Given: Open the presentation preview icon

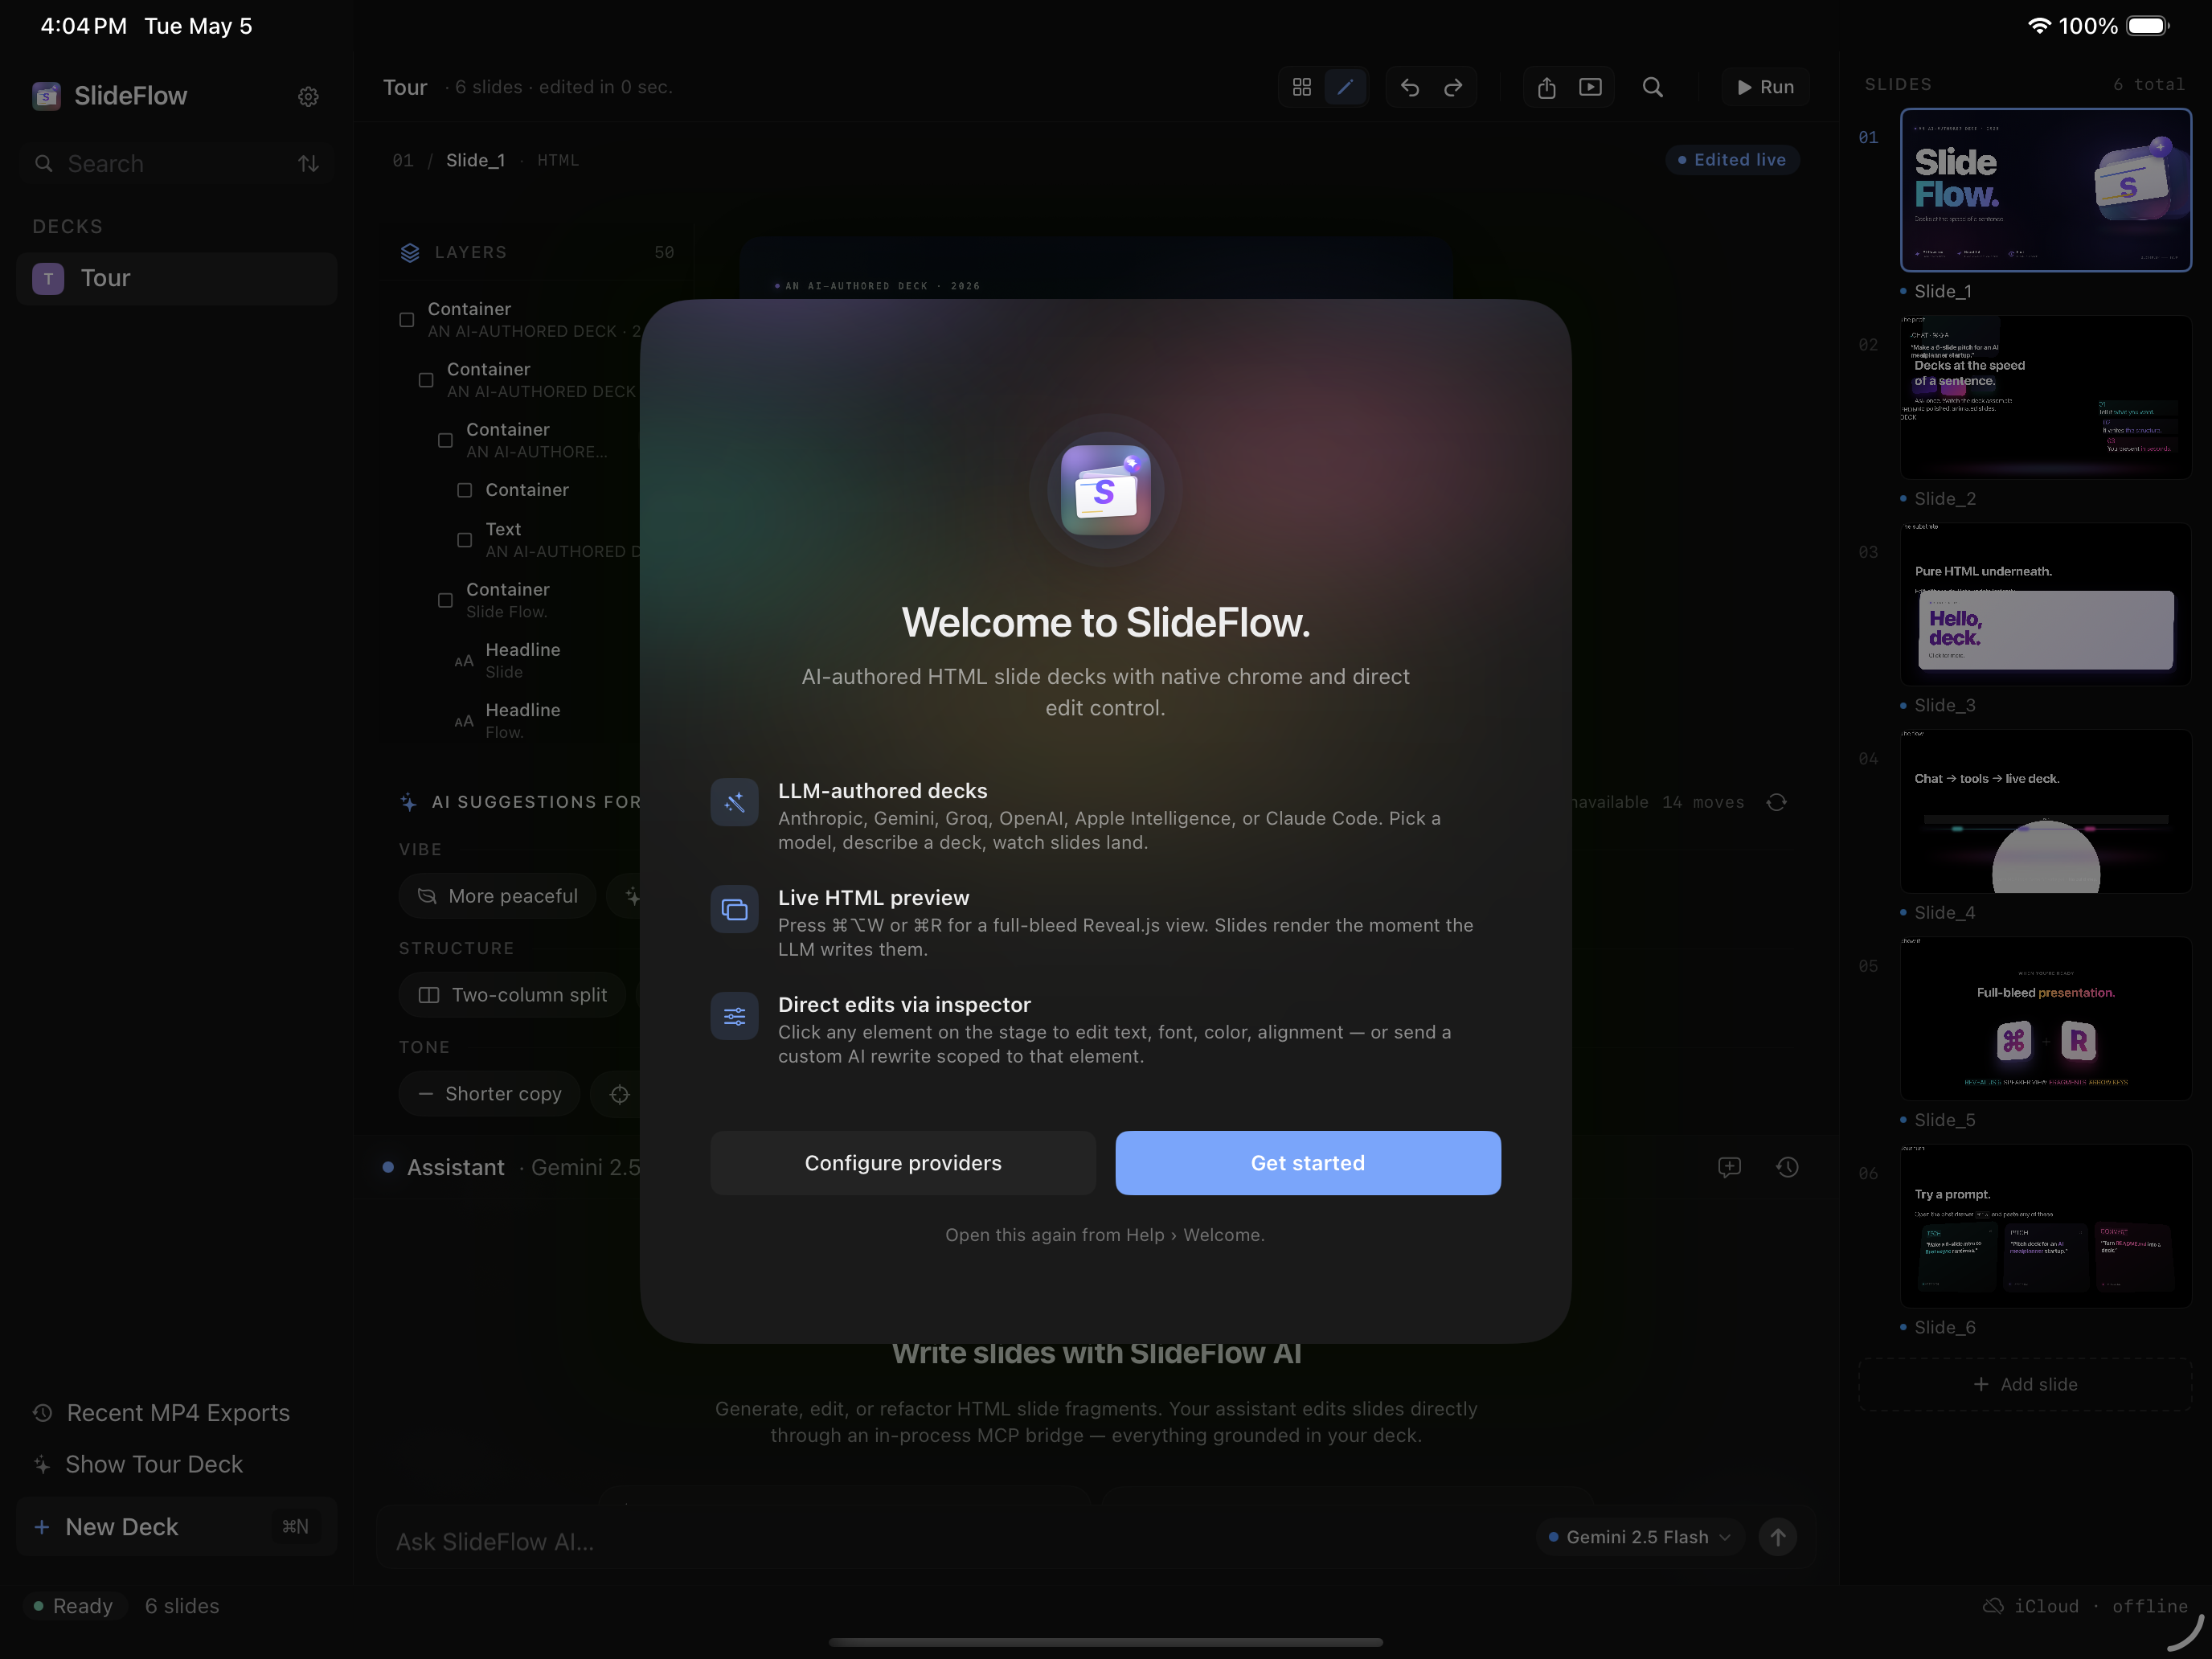Looking at the screenshot, I should 1590,87.
